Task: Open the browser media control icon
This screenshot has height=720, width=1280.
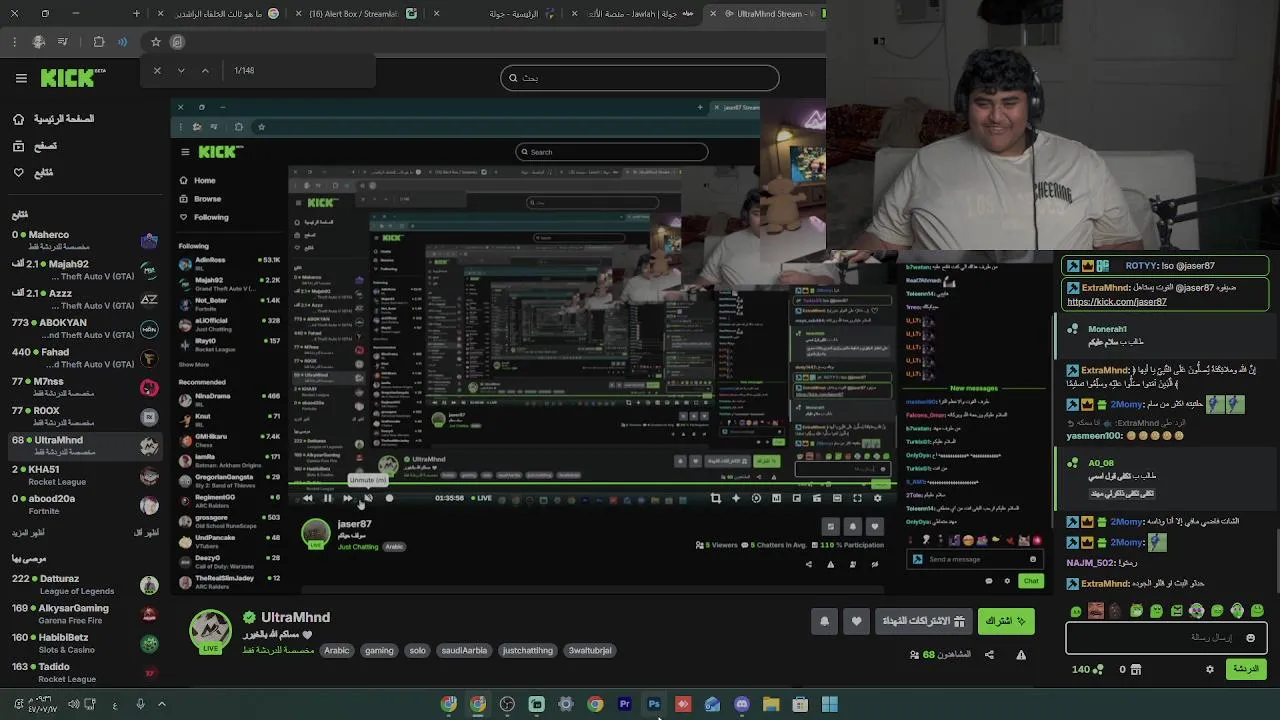Action: (63, 42)
